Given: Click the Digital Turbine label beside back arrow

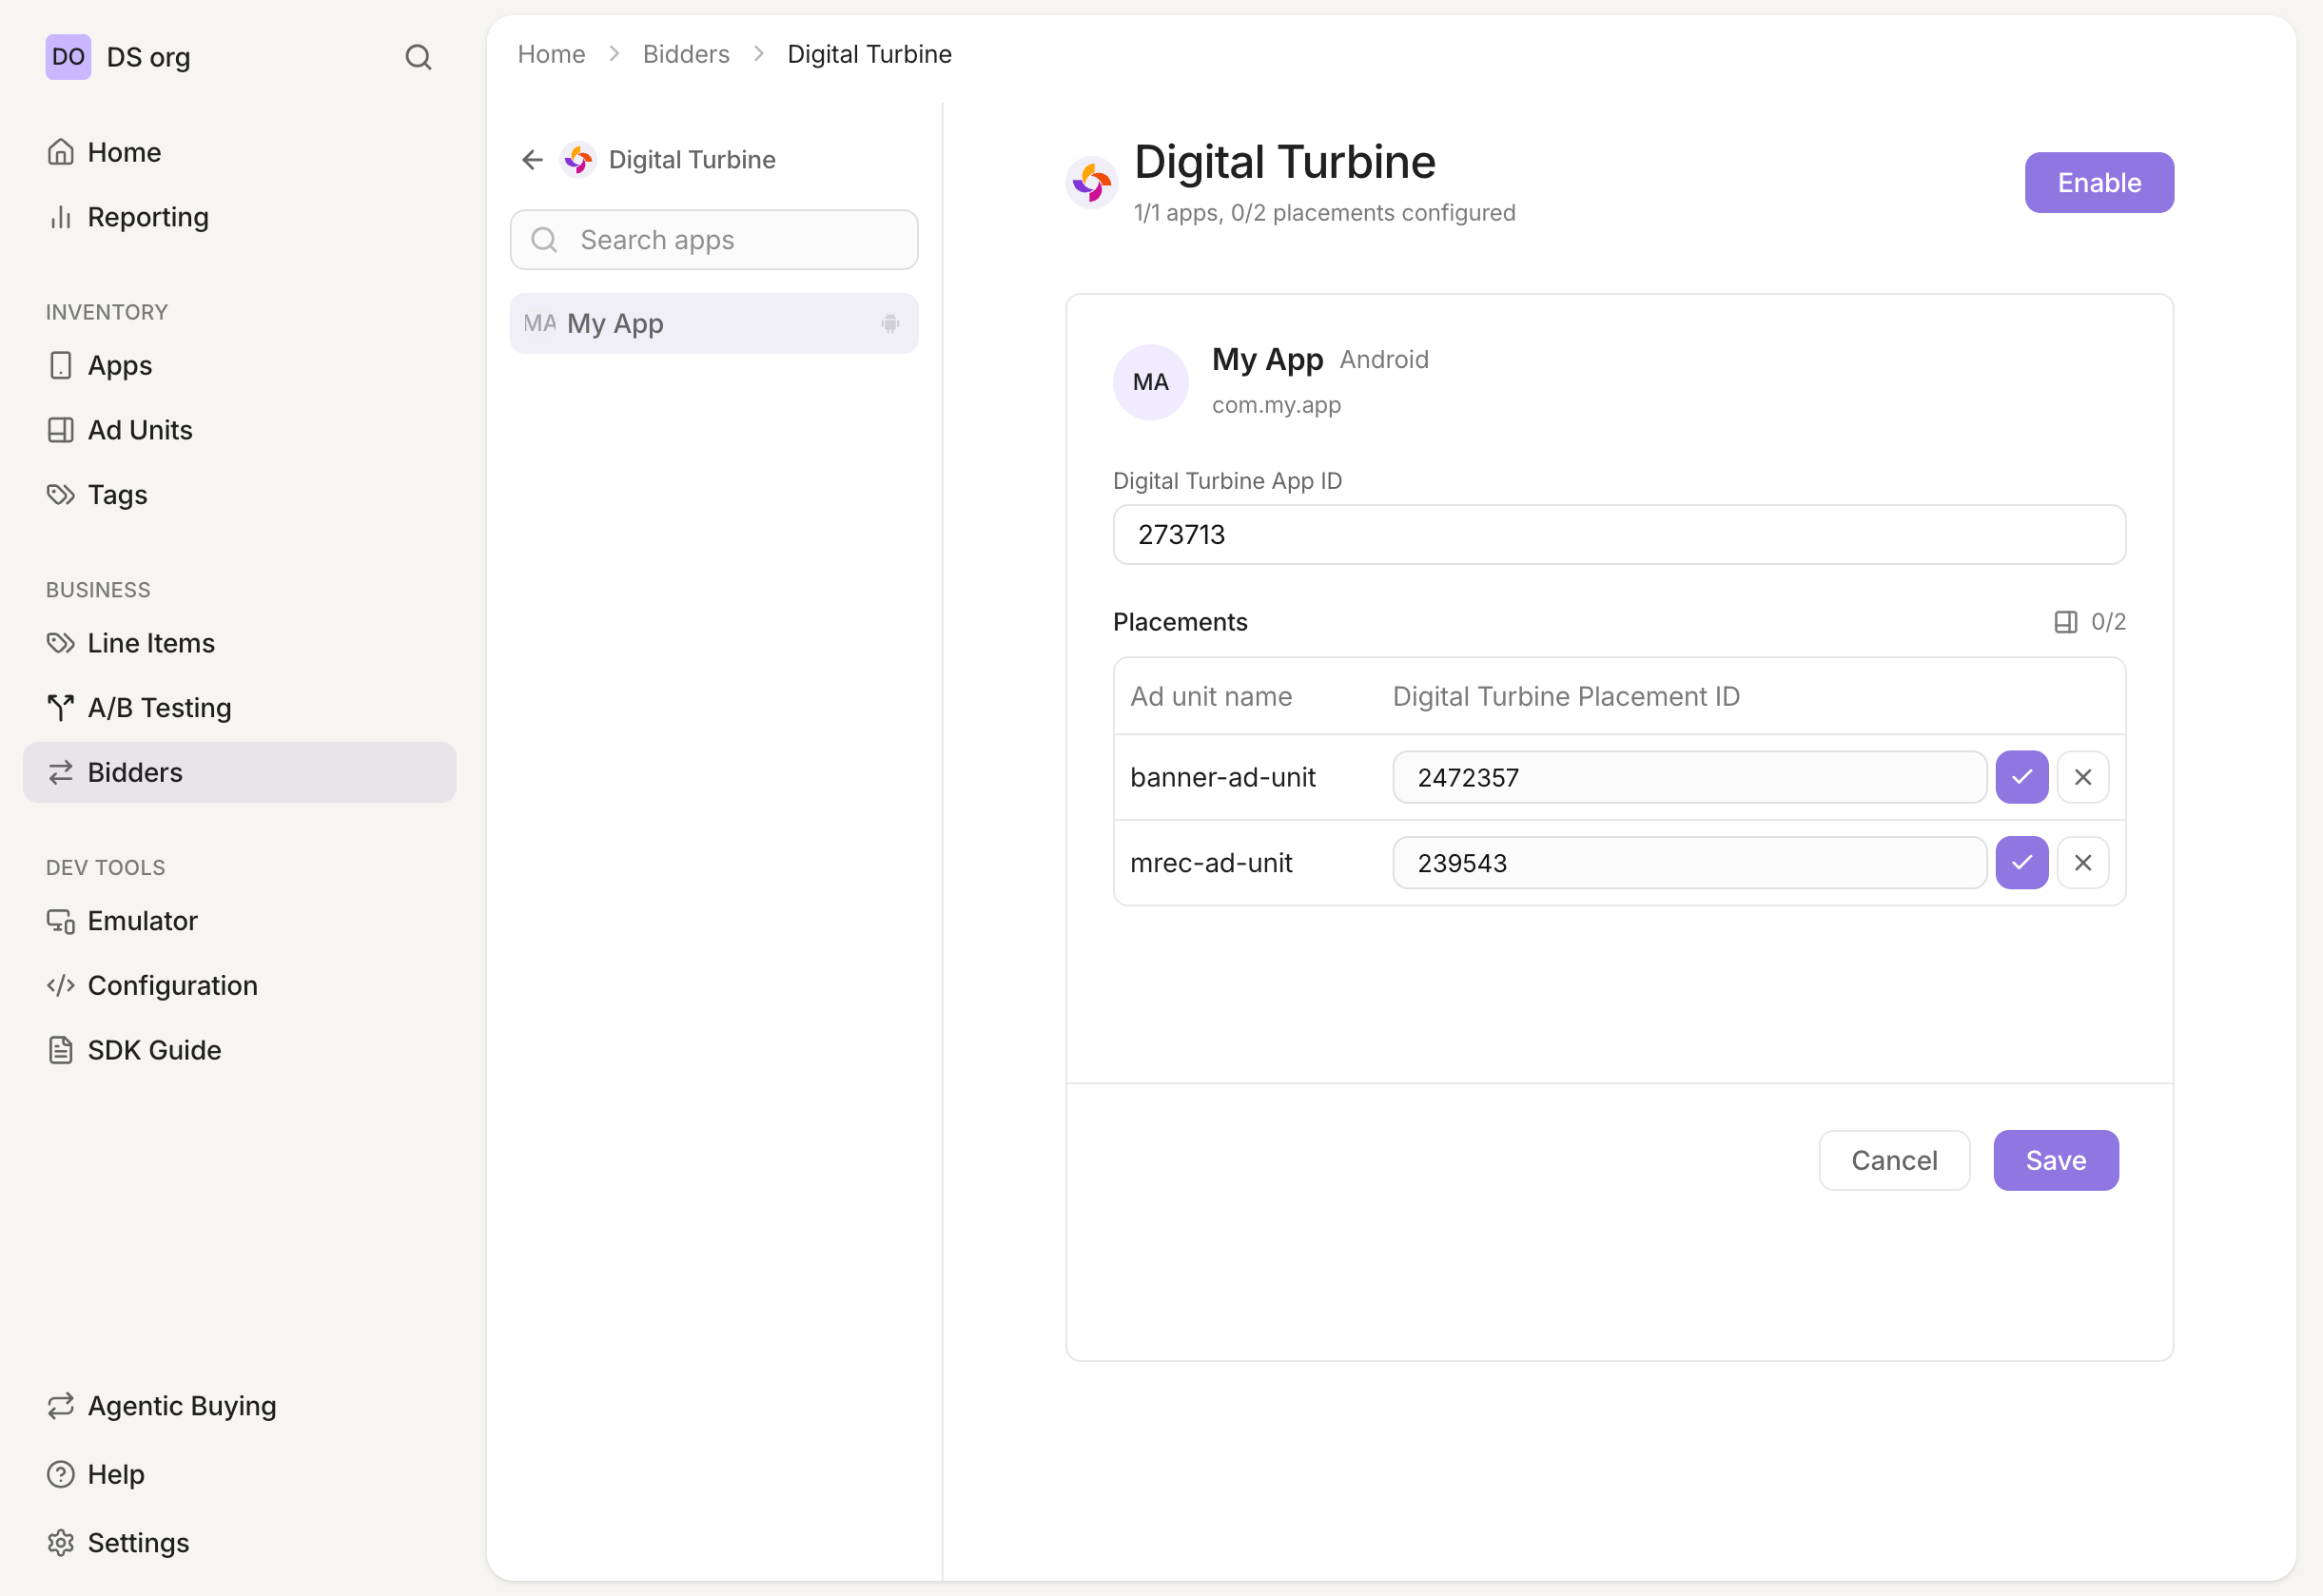Looking at the screenshot, I should [692, 160].
